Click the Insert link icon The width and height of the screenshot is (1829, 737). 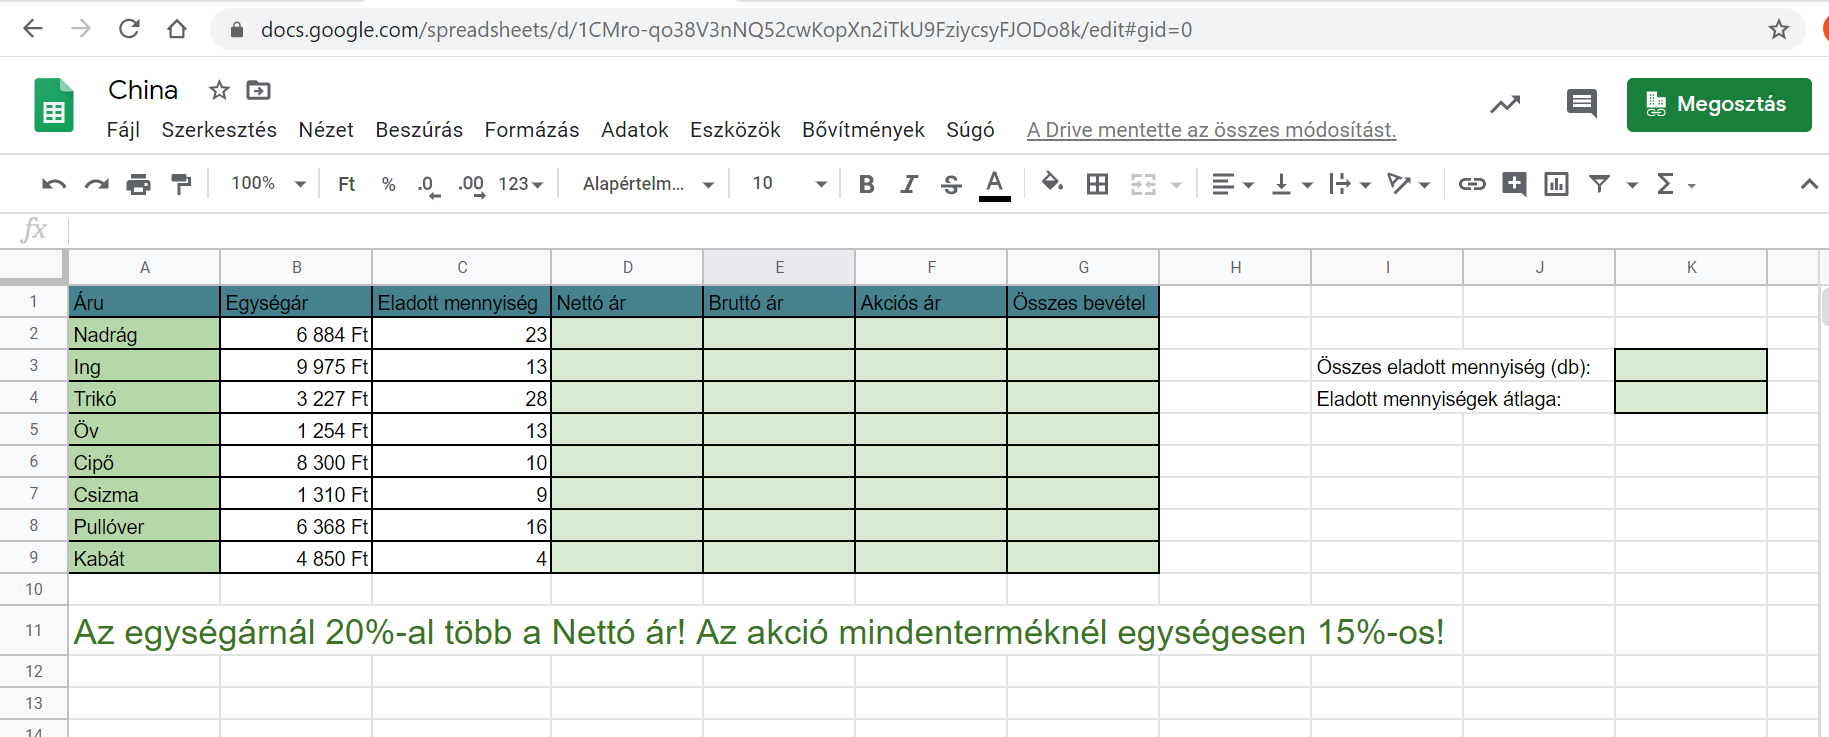click(1471, 184)
